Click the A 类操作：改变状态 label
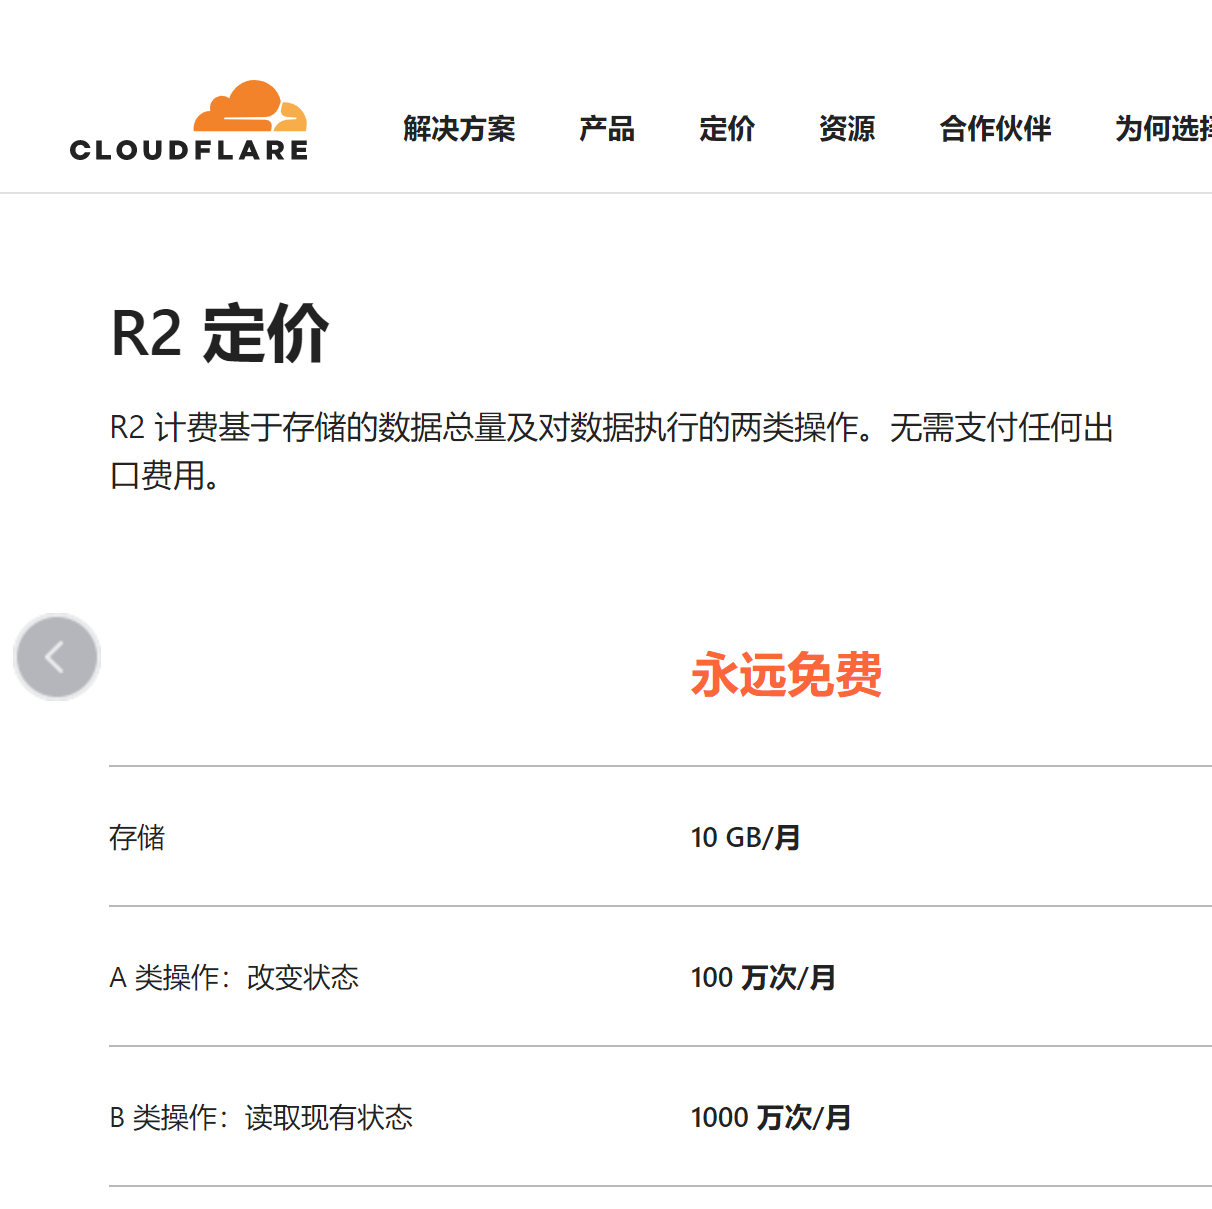The width and height of the screenshot is (1212, 1209). (x=234, y=977)
